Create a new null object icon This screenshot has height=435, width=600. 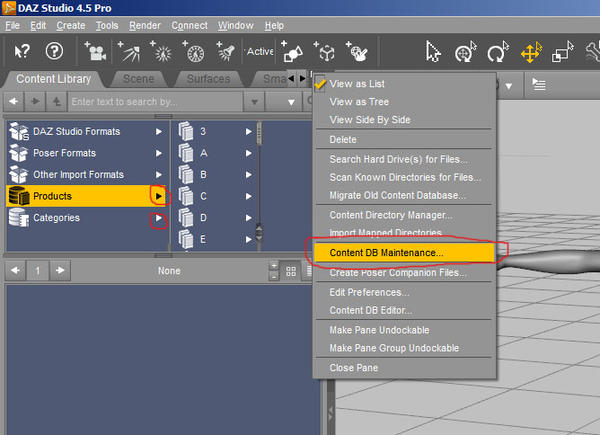pos(324,51)
